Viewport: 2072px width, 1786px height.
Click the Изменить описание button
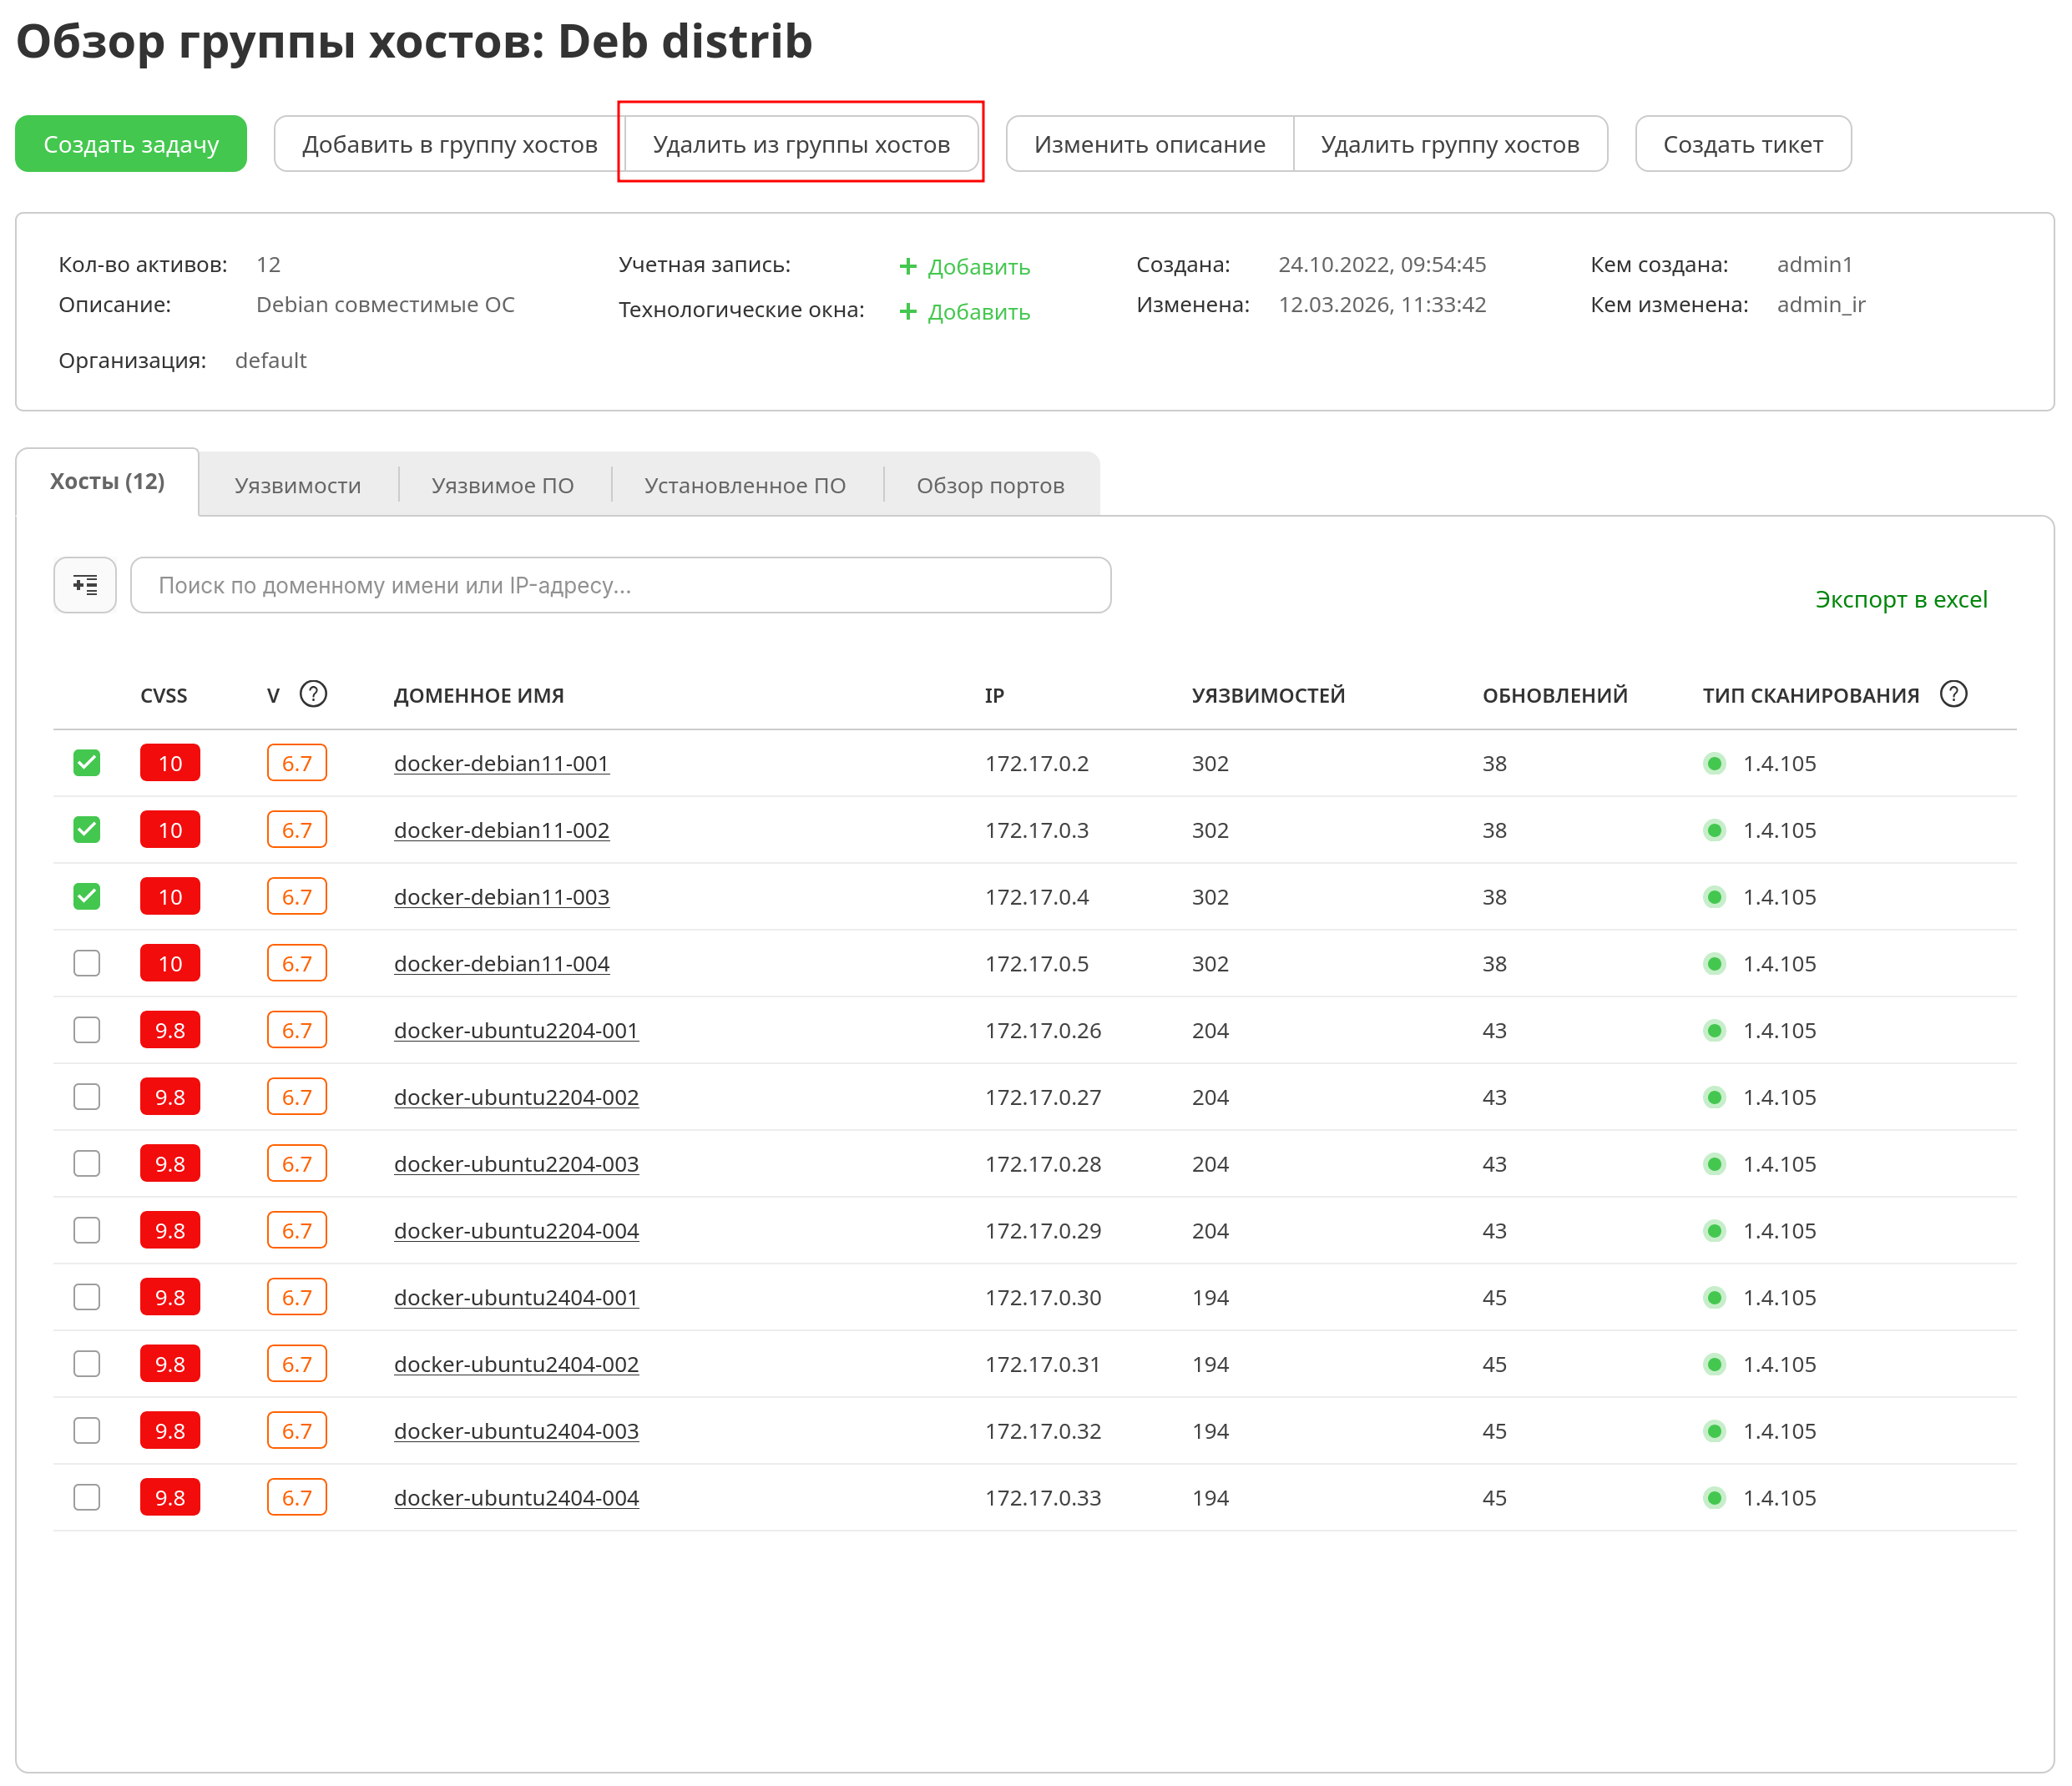[1150, 144]
